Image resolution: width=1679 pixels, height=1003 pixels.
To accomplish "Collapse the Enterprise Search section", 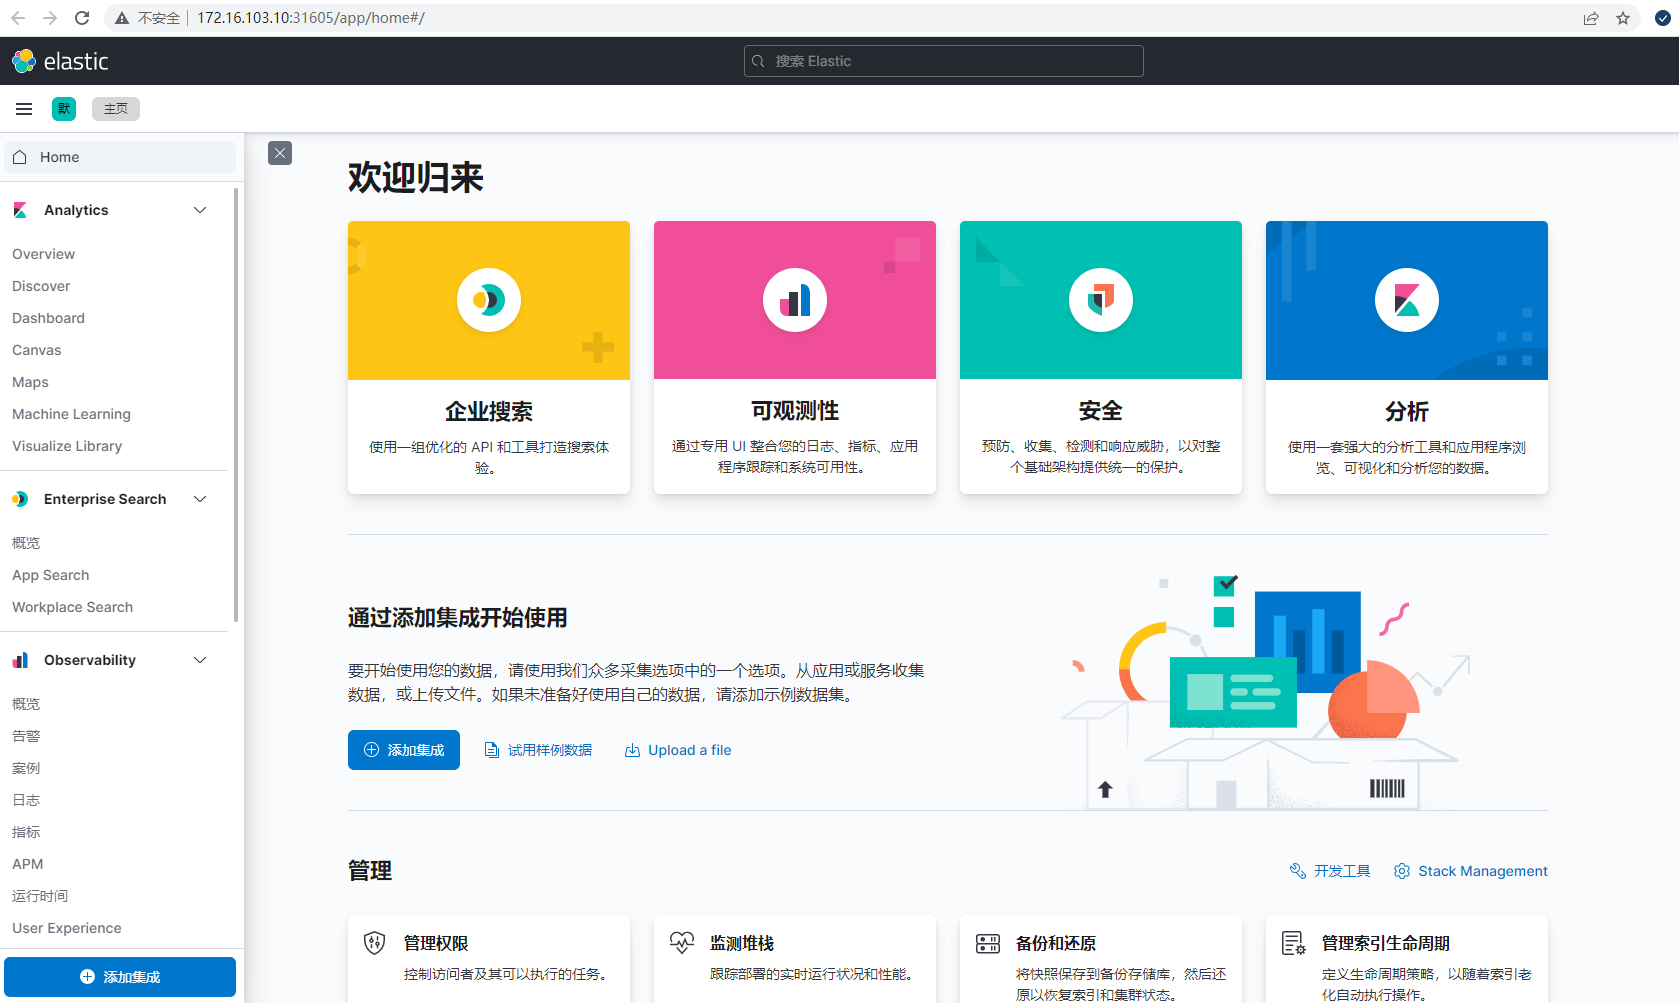I will pyautogui.click(x=200, y=499).
